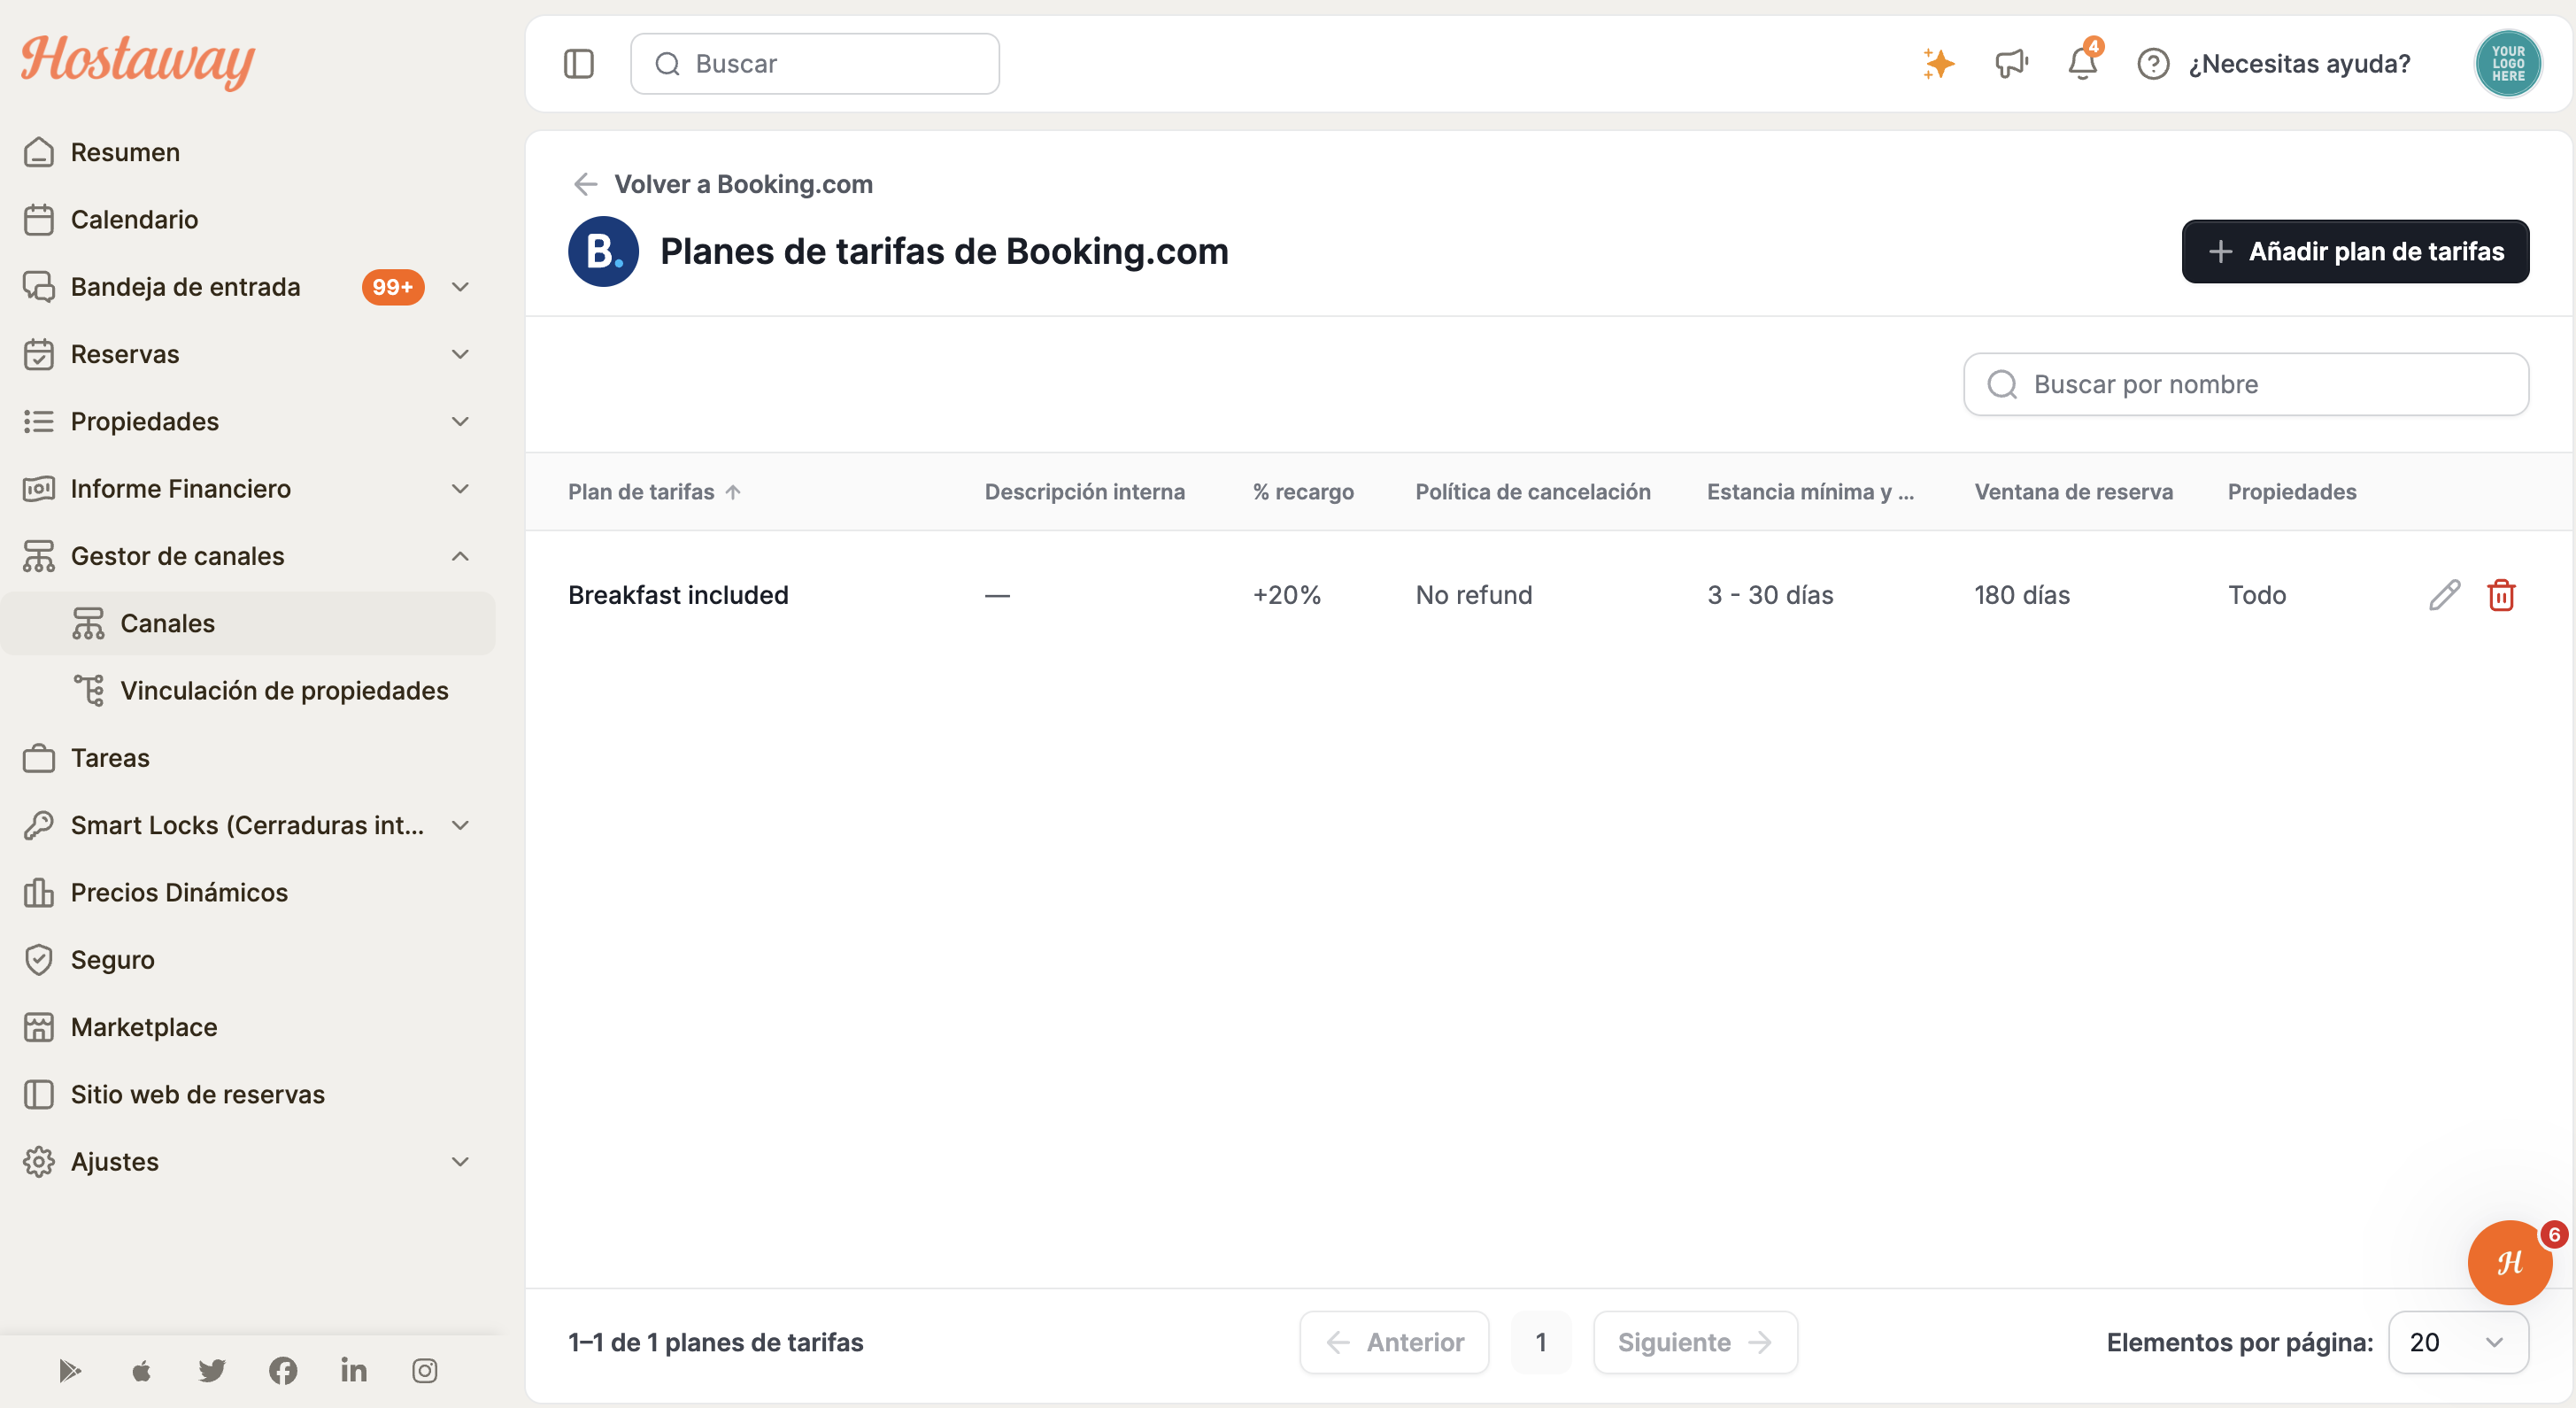2576x1408 pixels.
Task: Select page 1 in pagination
Action: (x=1541, y=1342)
